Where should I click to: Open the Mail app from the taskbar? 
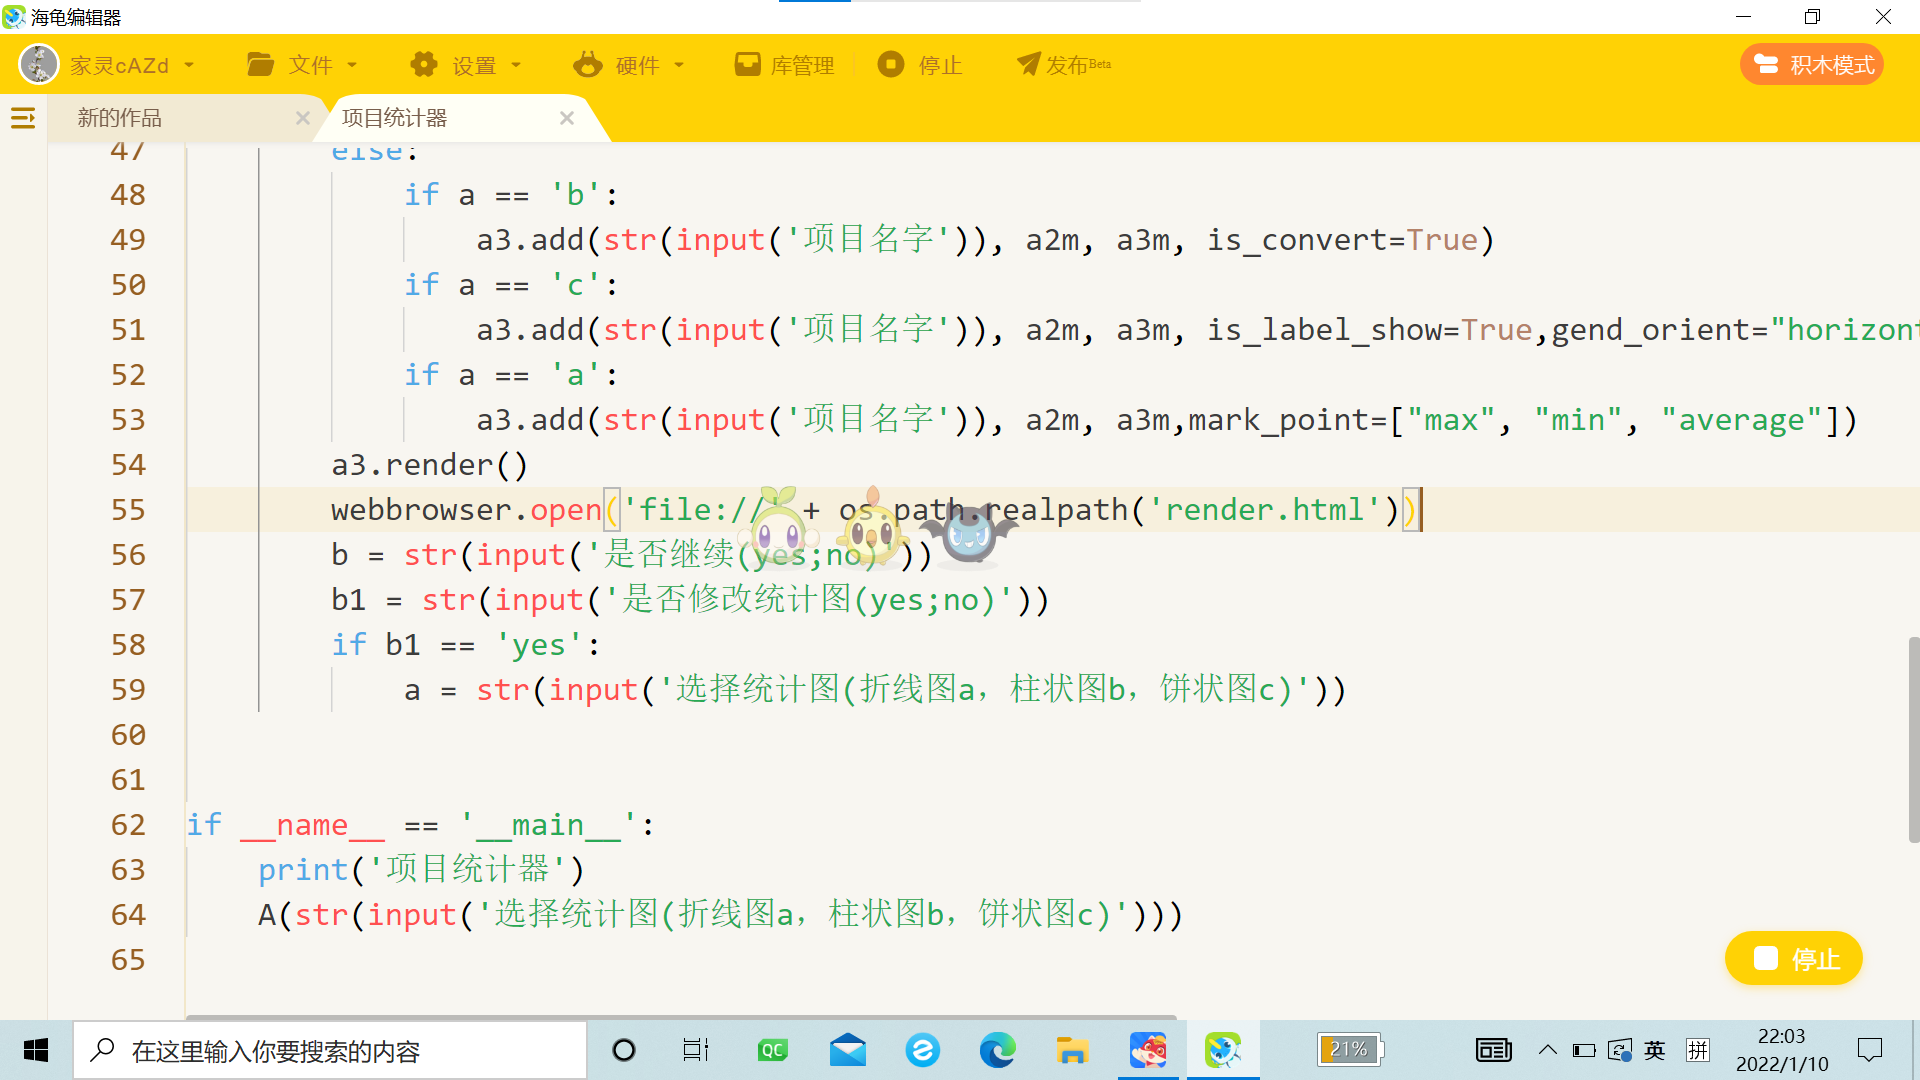click(848, 1050)
